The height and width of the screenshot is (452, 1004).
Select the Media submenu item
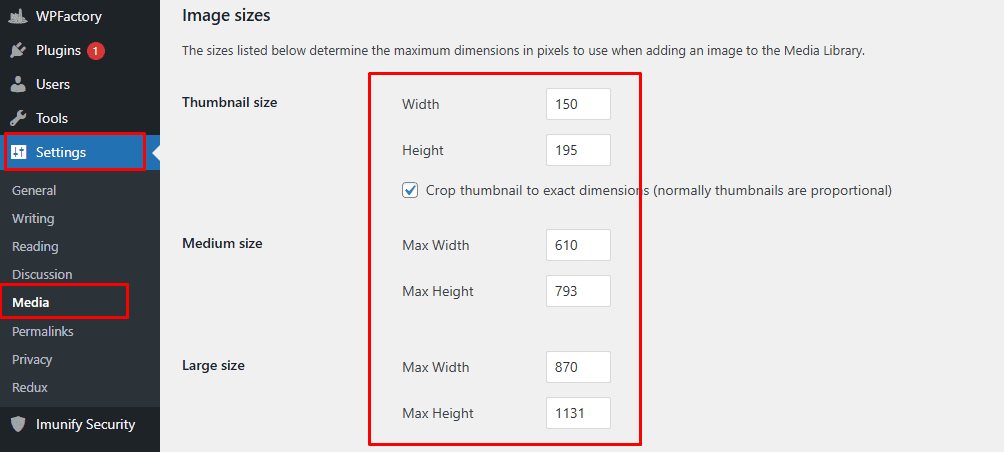pyautogui.click(x=31, y=302)
